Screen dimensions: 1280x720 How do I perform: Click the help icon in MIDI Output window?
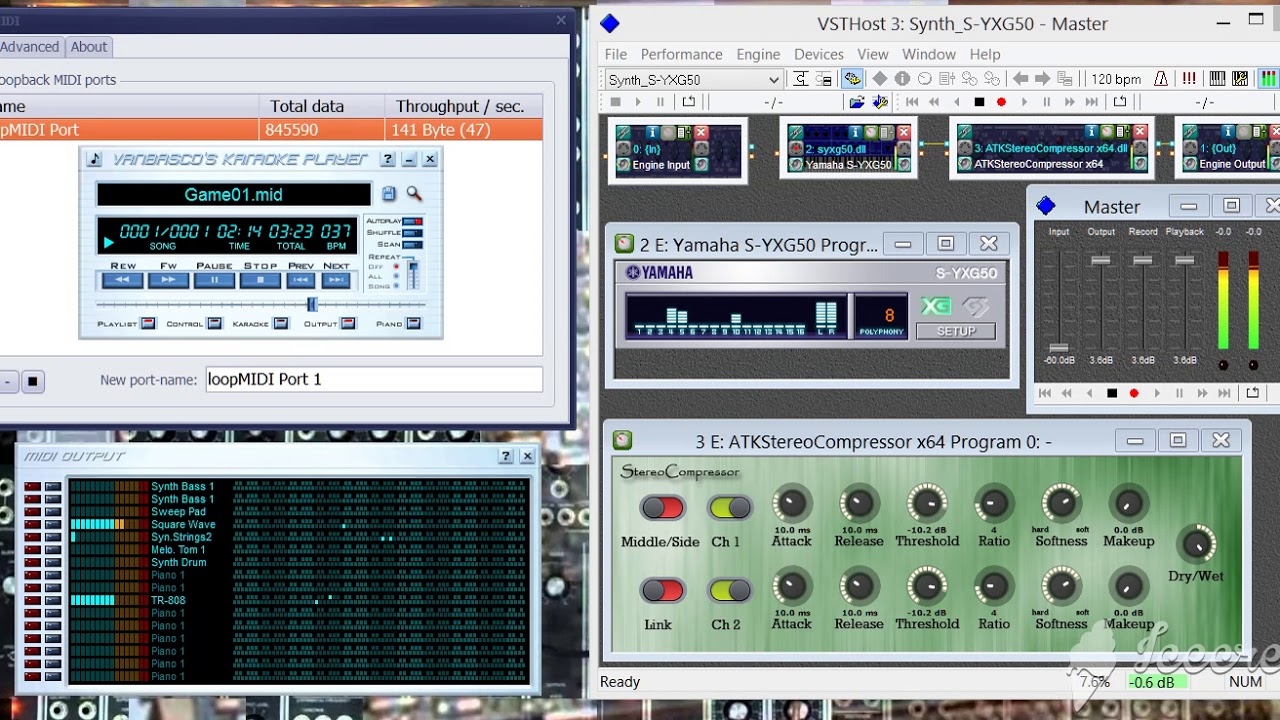(x=505, y=456)
